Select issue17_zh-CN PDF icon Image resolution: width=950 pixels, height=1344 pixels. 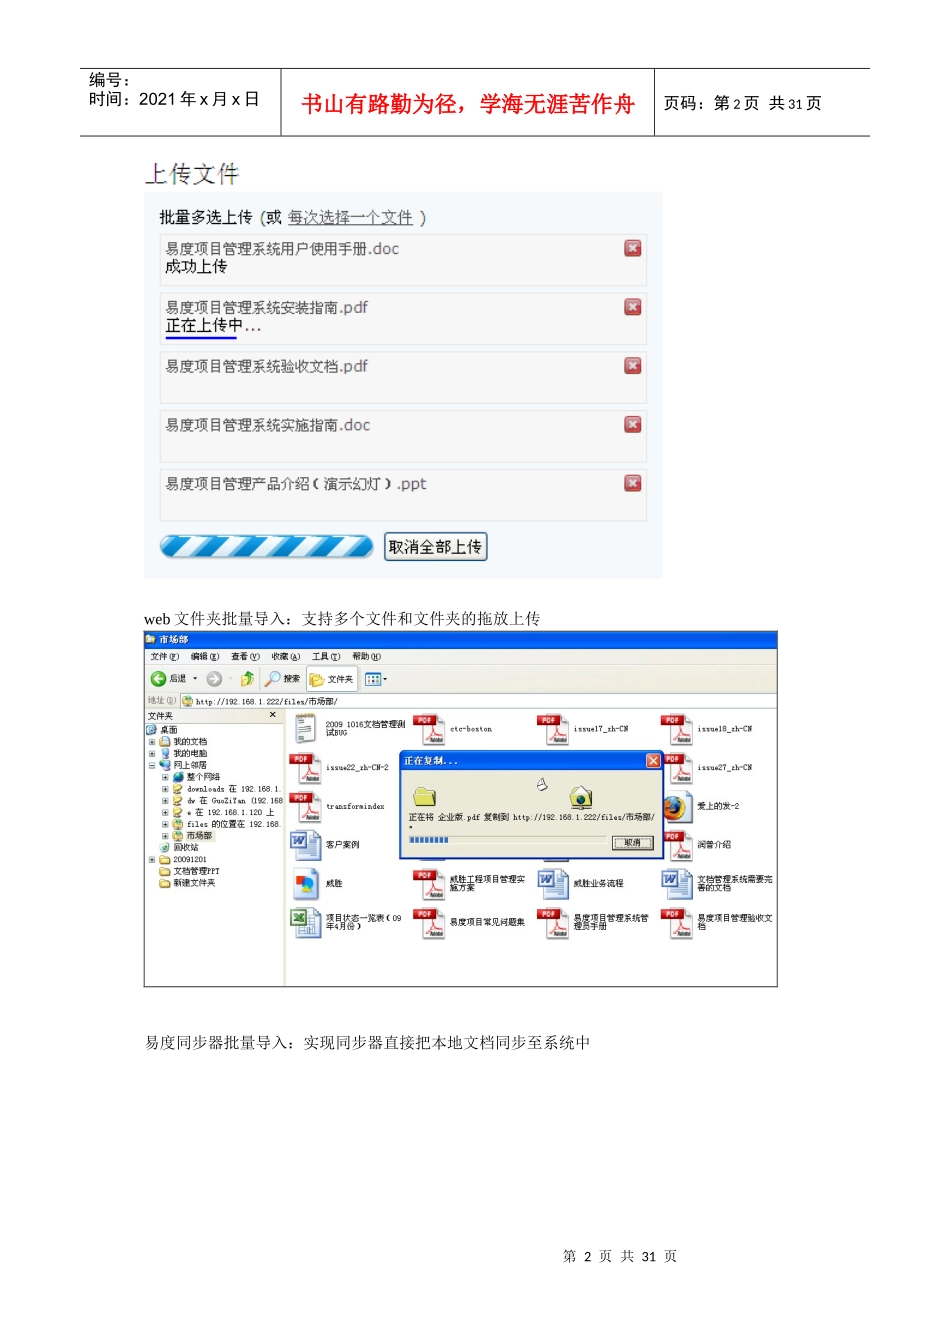552,729
